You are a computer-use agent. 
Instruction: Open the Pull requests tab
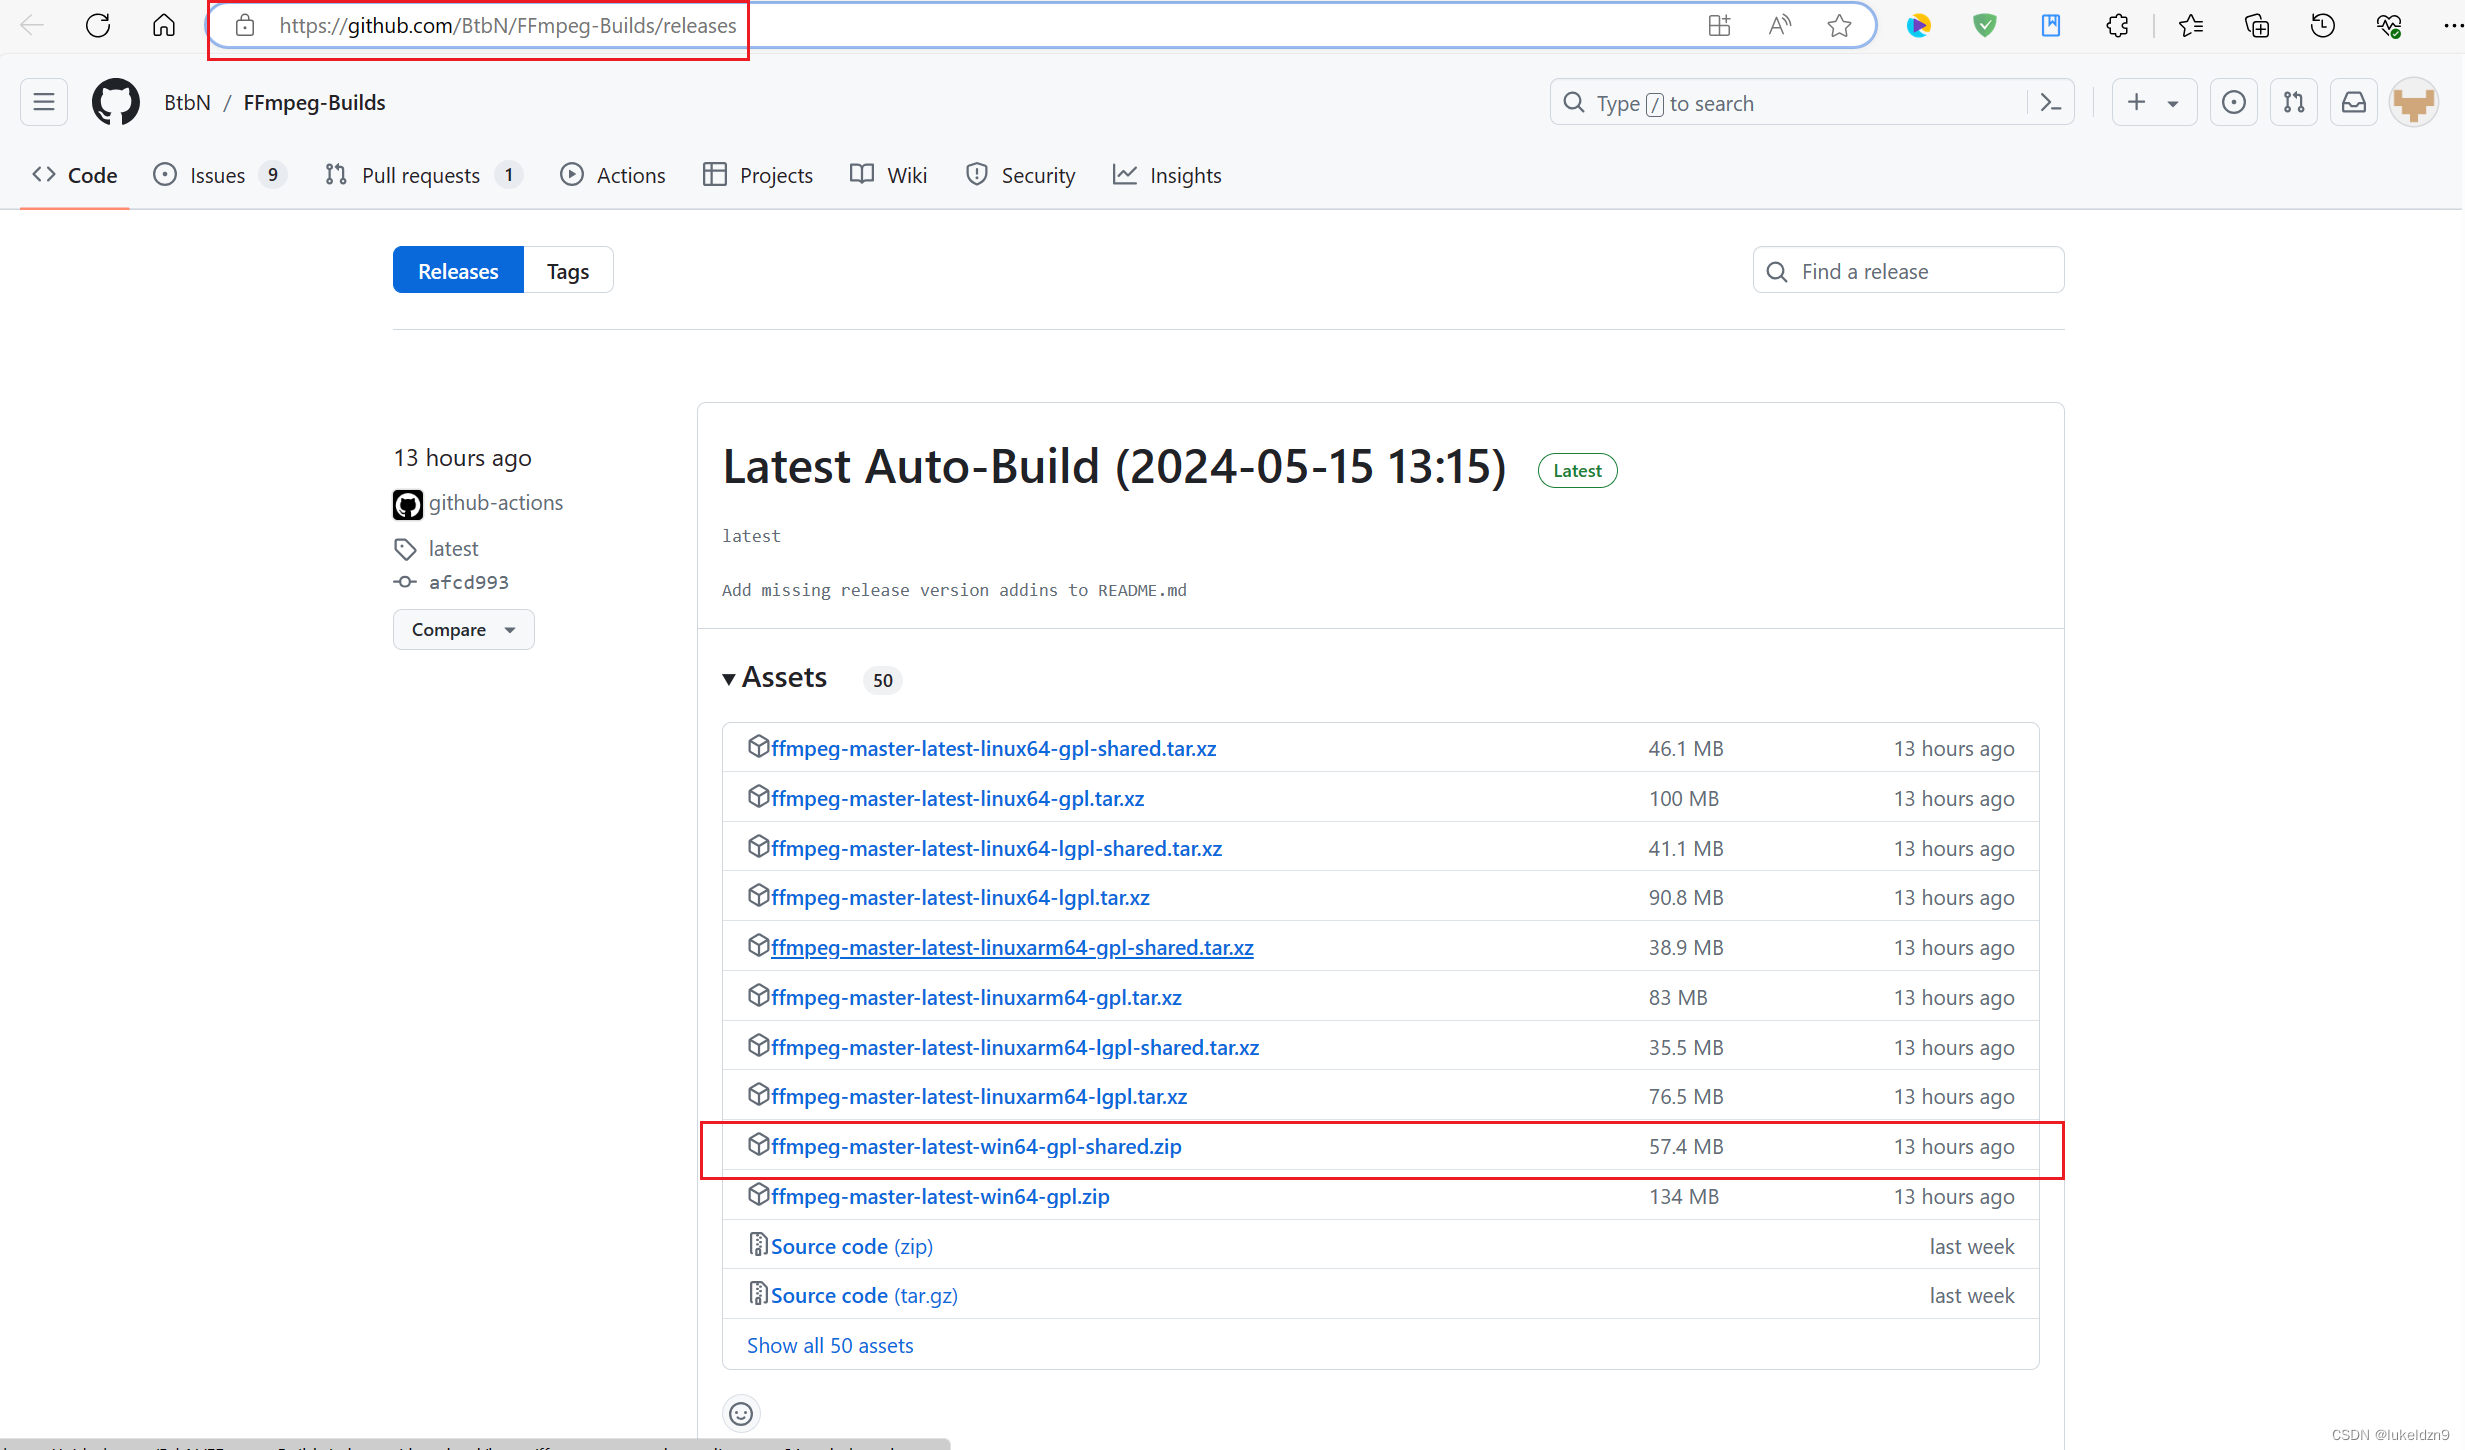coord(422,175)
